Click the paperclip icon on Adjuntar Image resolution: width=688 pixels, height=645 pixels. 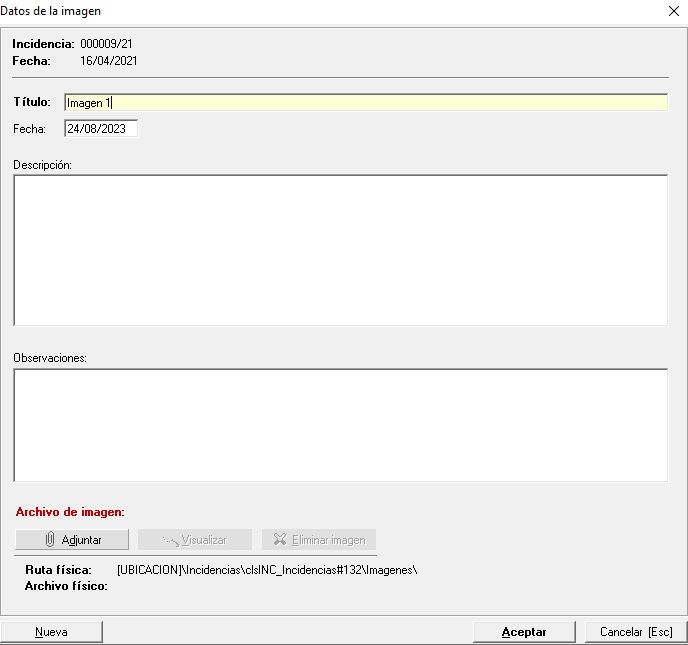50,540
